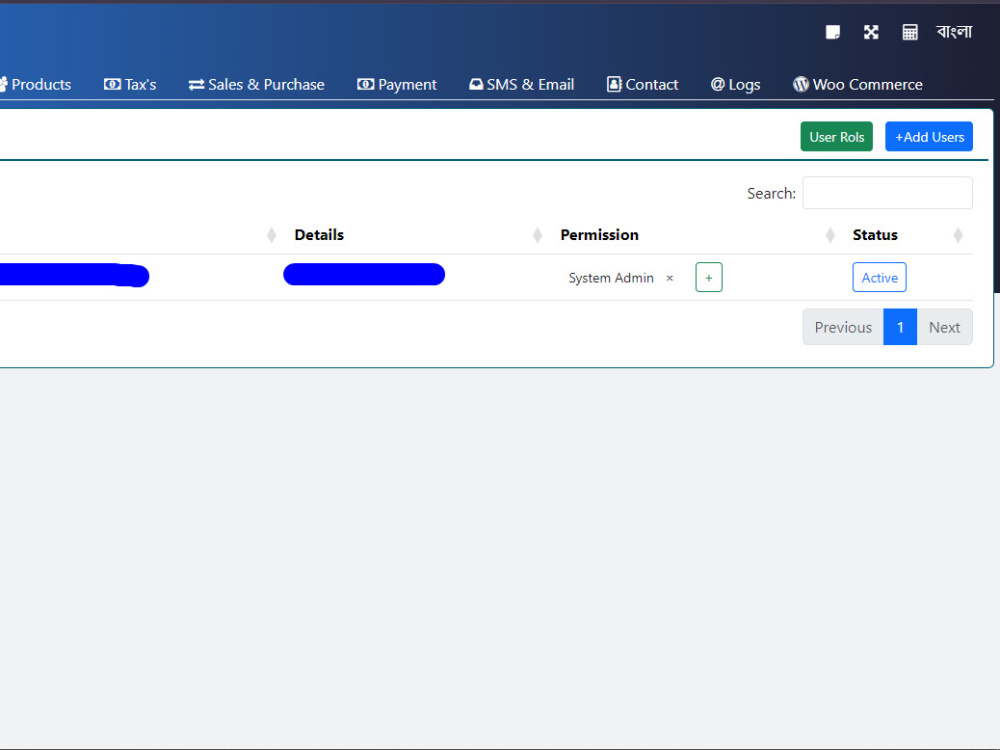The height and width of the screenshot is (750, 1000).
Task: Focus the Search input field
Action: [887, 193]
